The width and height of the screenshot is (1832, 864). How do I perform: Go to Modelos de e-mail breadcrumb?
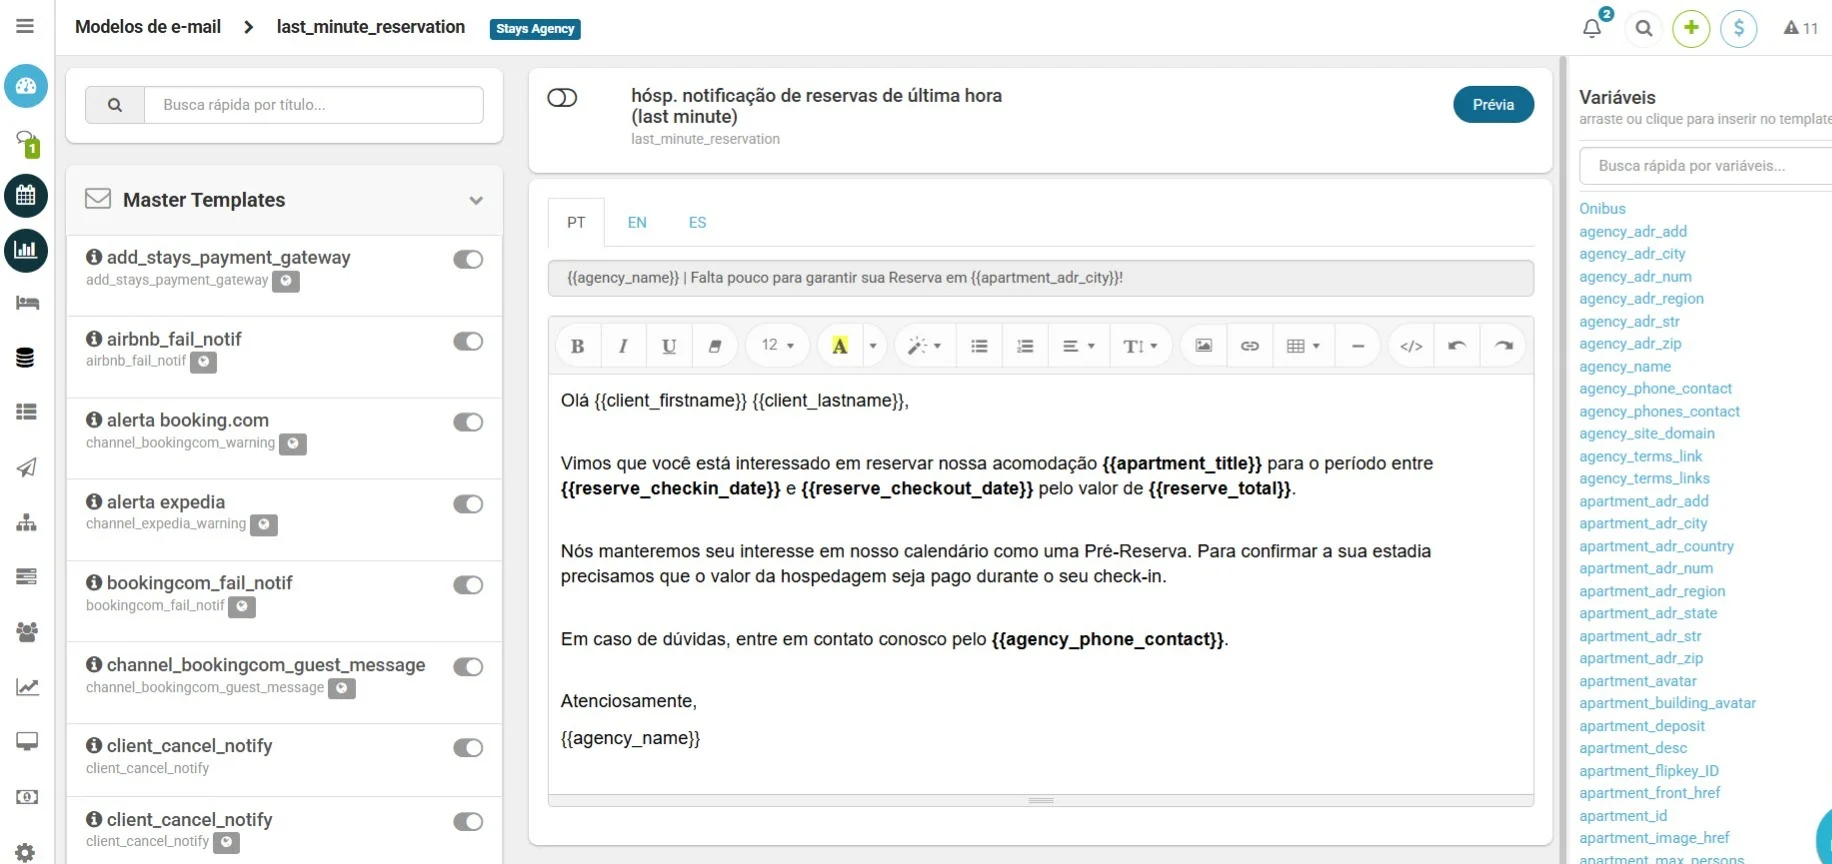pyautogui.click(x=148, y=27)
